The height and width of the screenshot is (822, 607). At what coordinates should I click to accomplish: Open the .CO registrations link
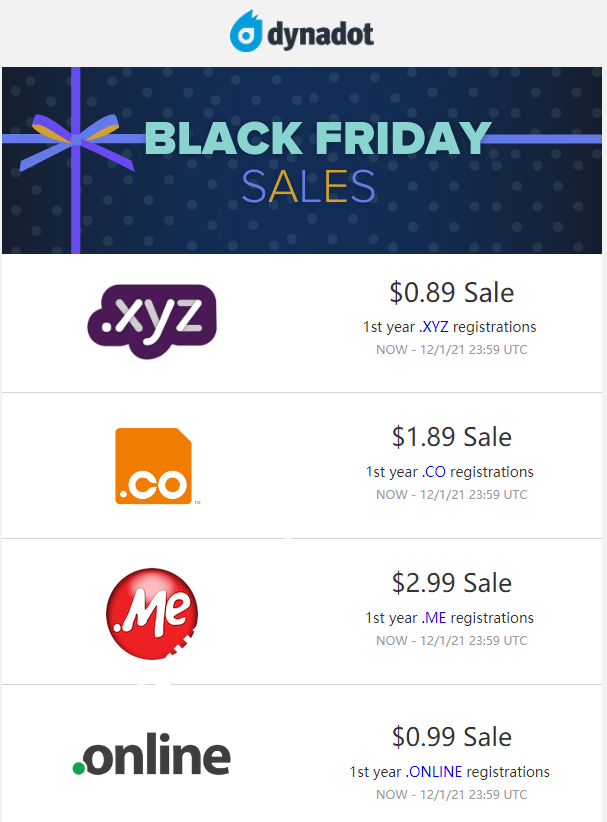pos(435,472)
